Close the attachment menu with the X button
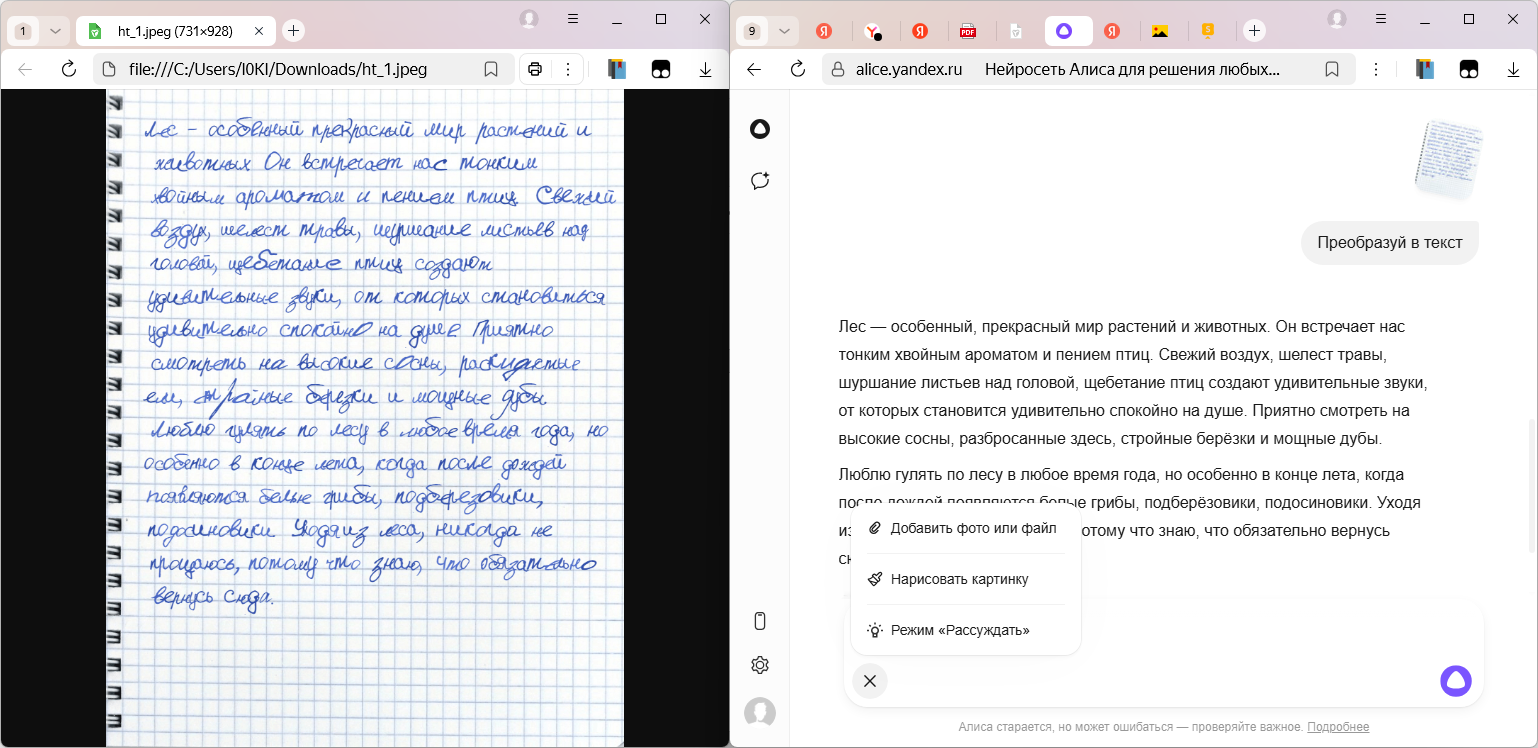 coord(869,681)
